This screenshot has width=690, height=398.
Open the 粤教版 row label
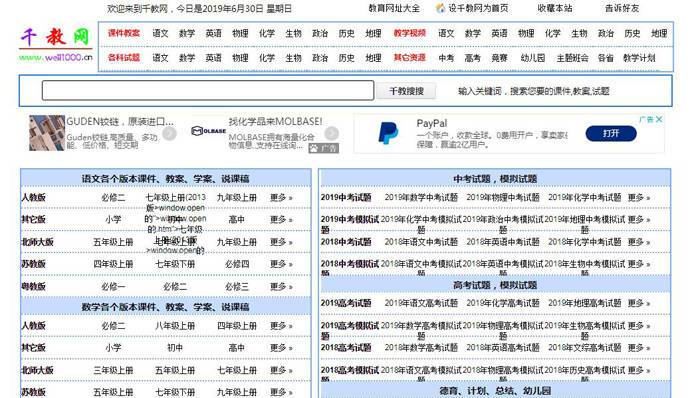point(33,287)
